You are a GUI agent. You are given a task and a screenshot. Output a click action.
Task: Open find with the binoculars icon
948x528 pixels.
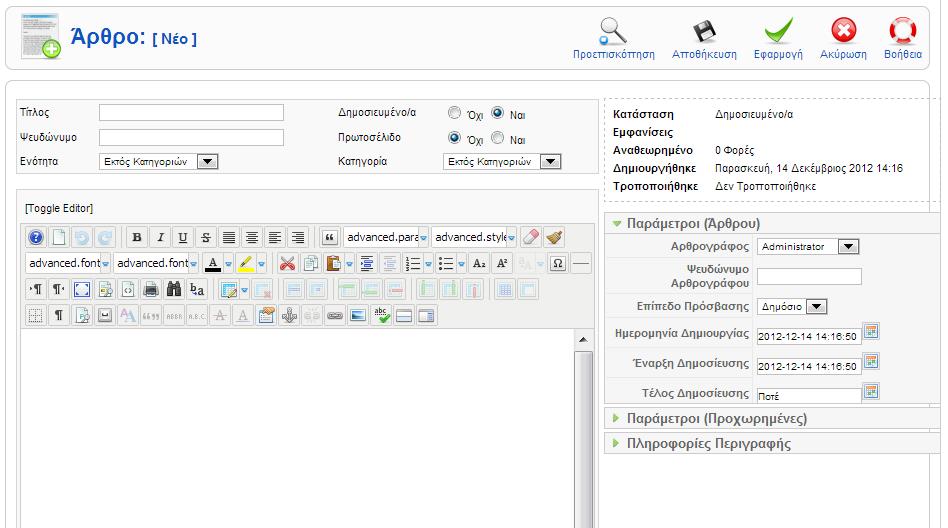174,289
